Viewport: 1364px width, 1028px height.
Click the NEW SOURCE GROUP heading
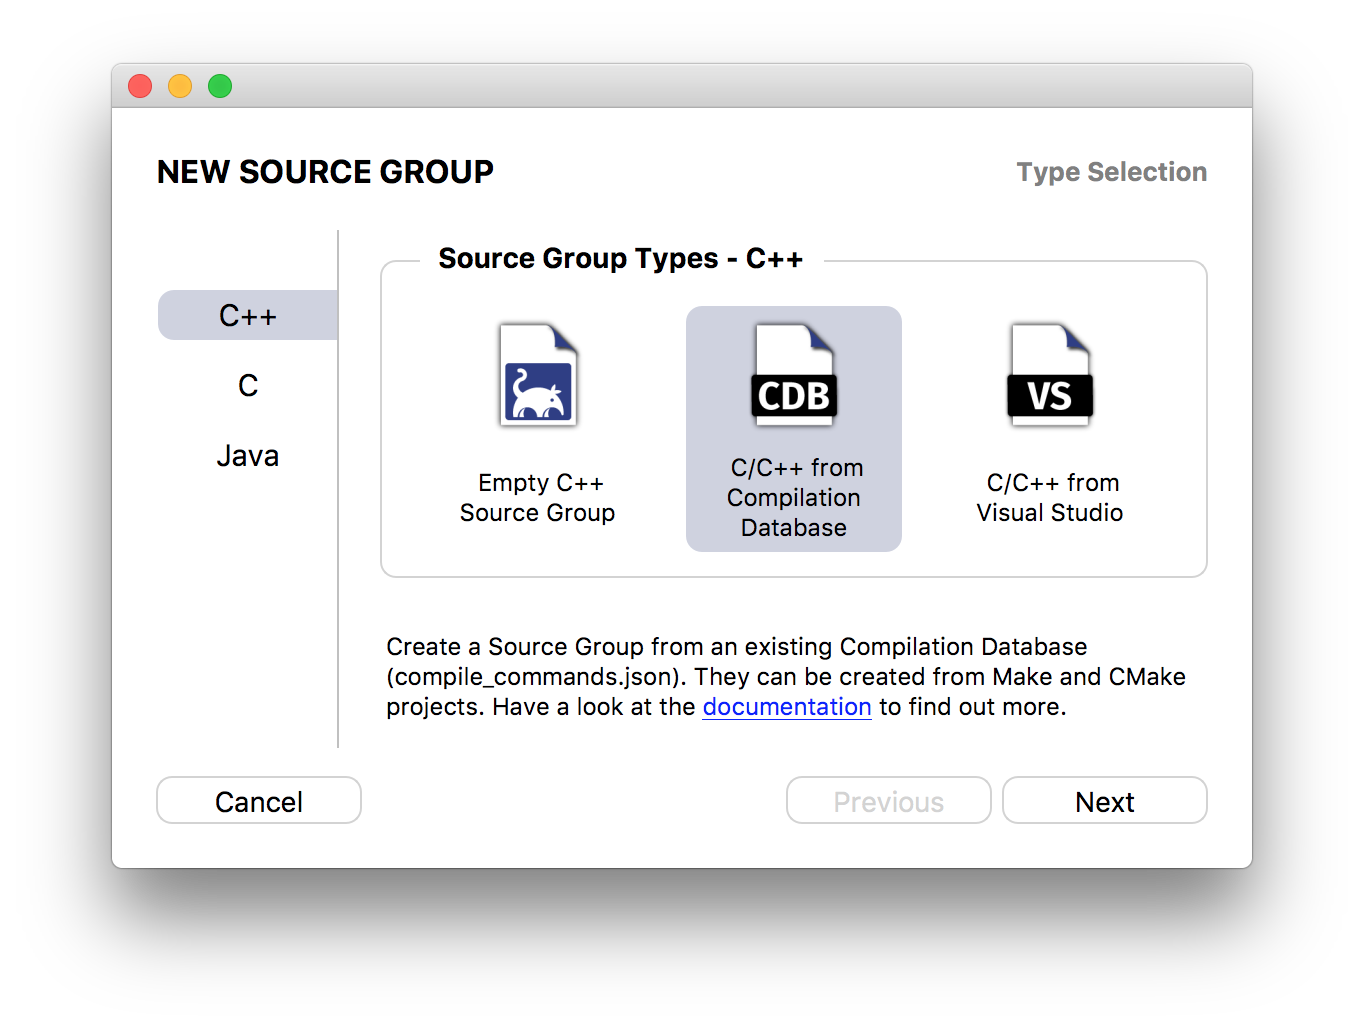coord(325,172)
